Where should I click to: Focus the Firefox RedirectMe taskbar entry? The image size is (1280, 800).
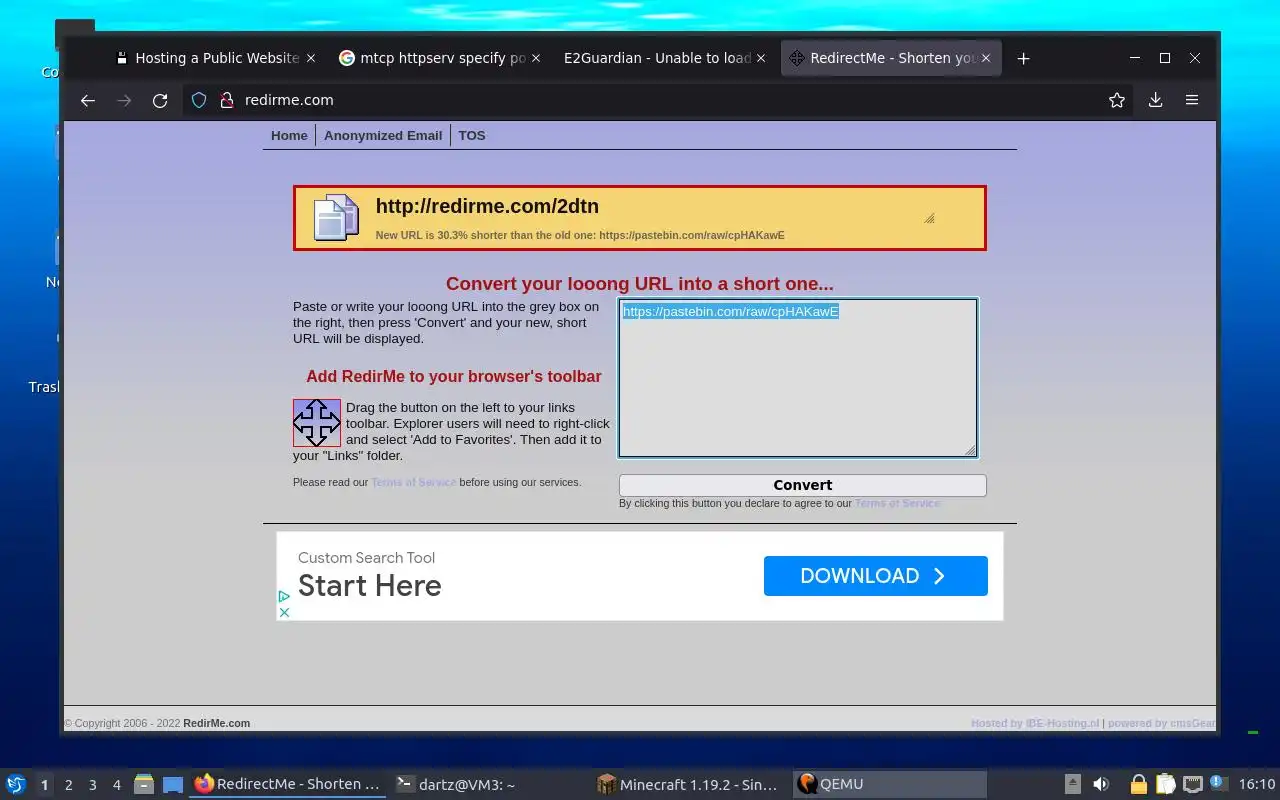pyautogui.click(x=288, y=784)
